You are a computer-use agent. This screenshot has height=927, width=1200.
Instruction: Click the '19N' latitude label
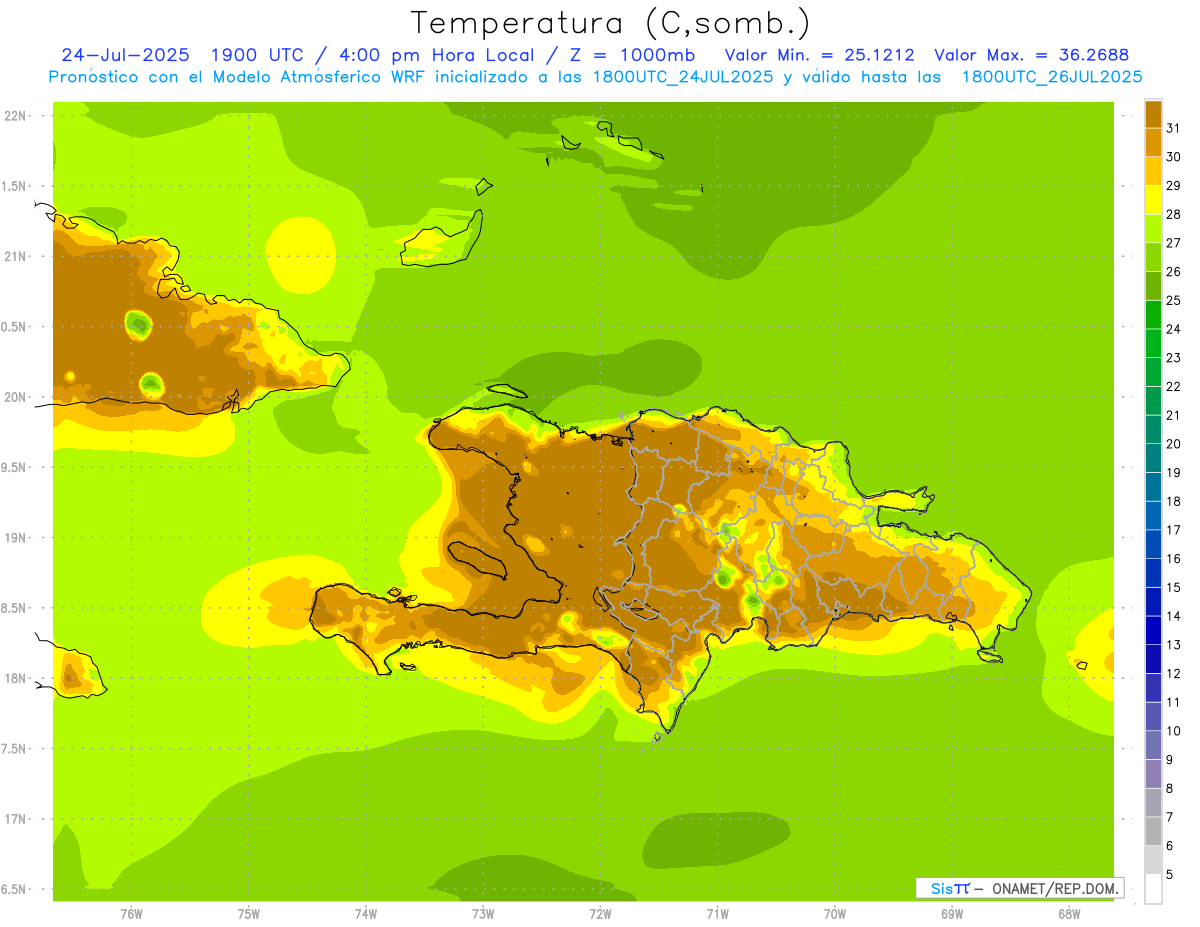15,537
